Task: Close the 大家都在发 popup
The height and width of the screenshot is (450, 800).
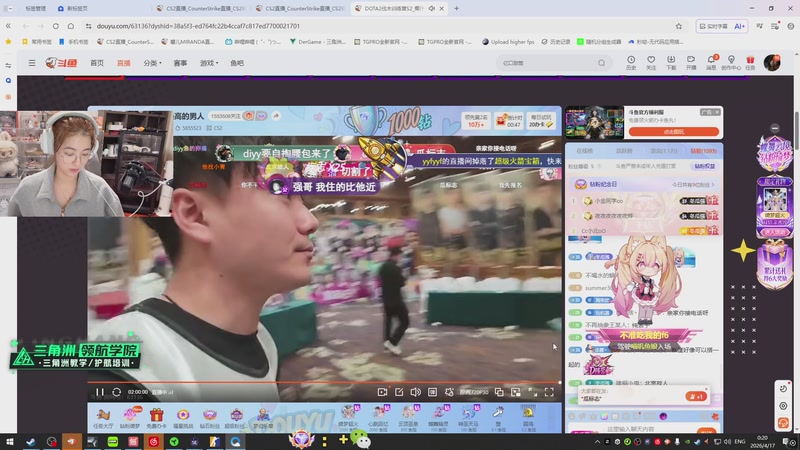Action: pyautogui.click(x=706, y=388)
